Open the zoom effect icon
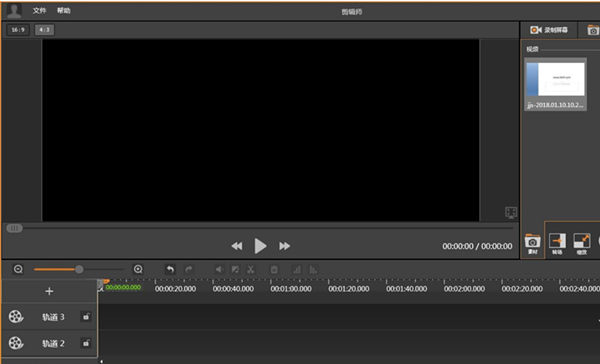This screenshot has width=600, height=364. click(582, 244)
